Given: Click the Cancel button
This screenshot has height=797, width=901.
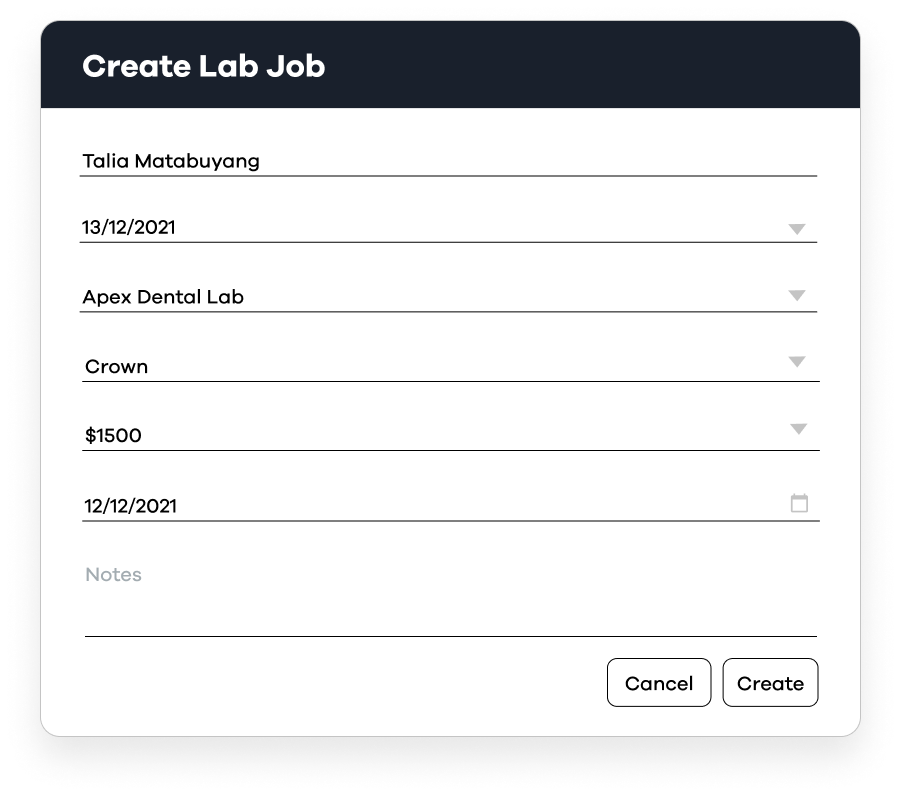Looking at the screenshot, I should click(659, 683).
